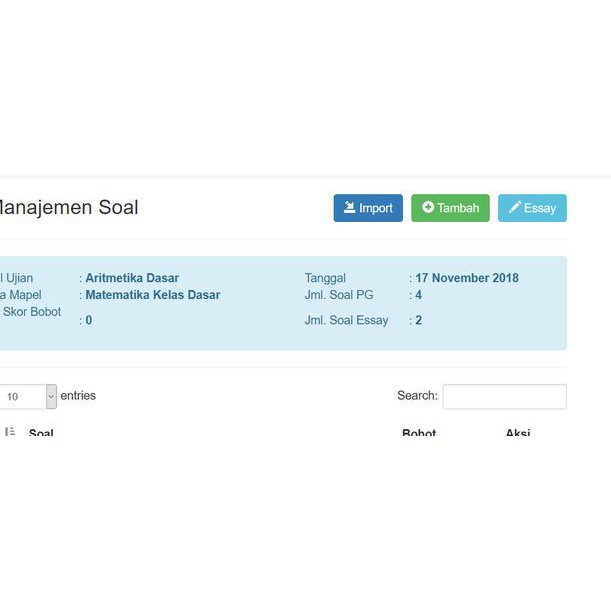Click the Manajemen Soal page heading

pos(68,208)
